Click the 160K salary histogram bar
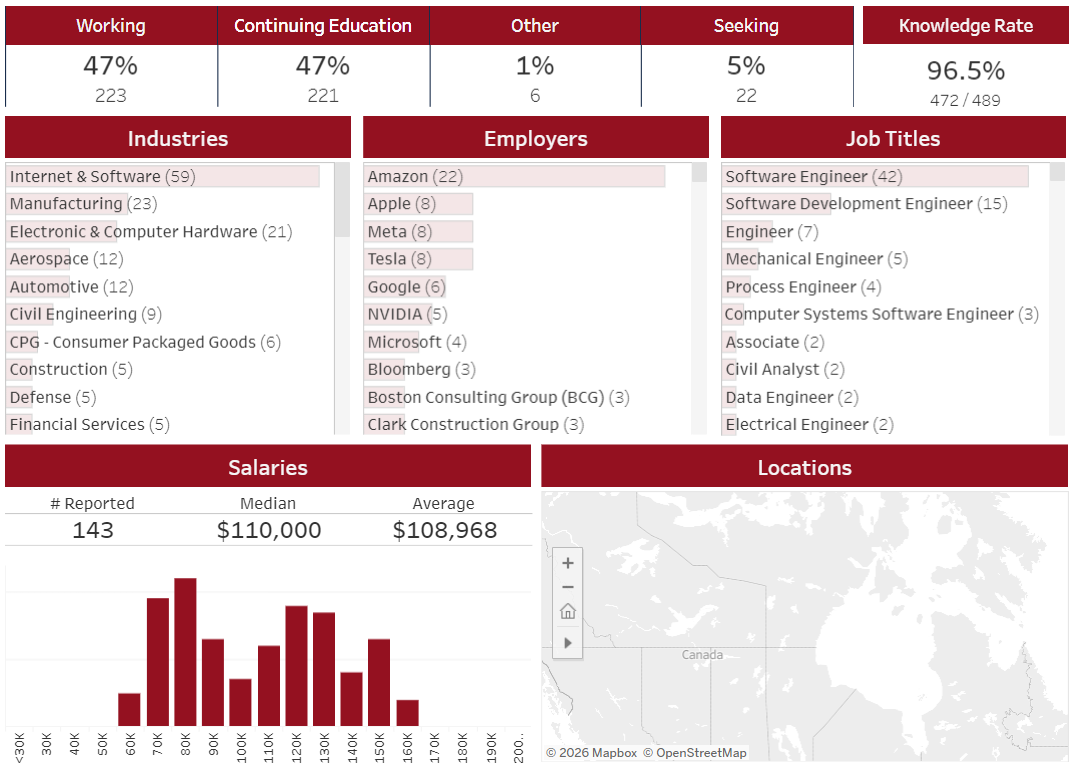 click(407, 713)
